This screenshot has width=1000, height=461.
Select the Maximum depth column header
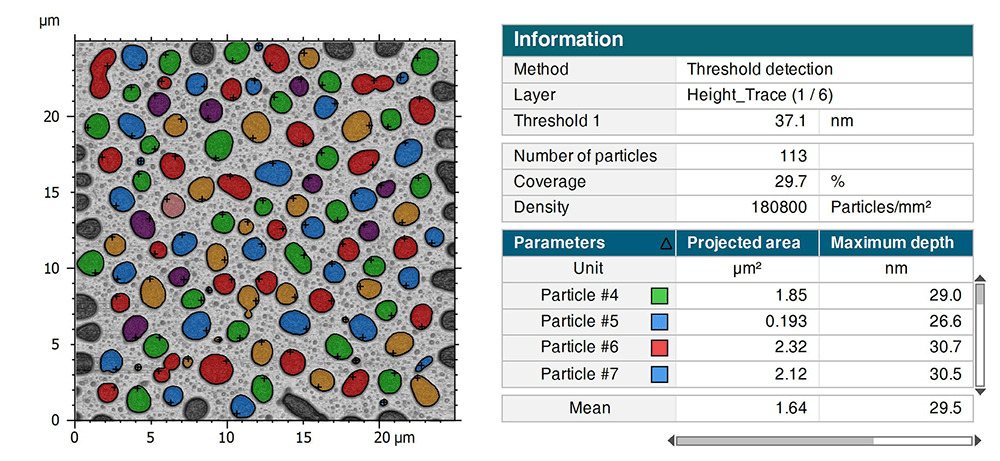click(896, 243)
